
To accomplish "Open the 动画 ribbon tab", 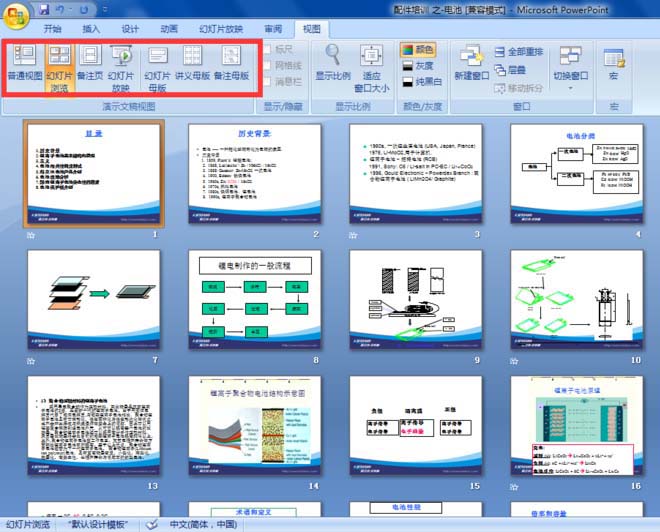I will point(169,29).
